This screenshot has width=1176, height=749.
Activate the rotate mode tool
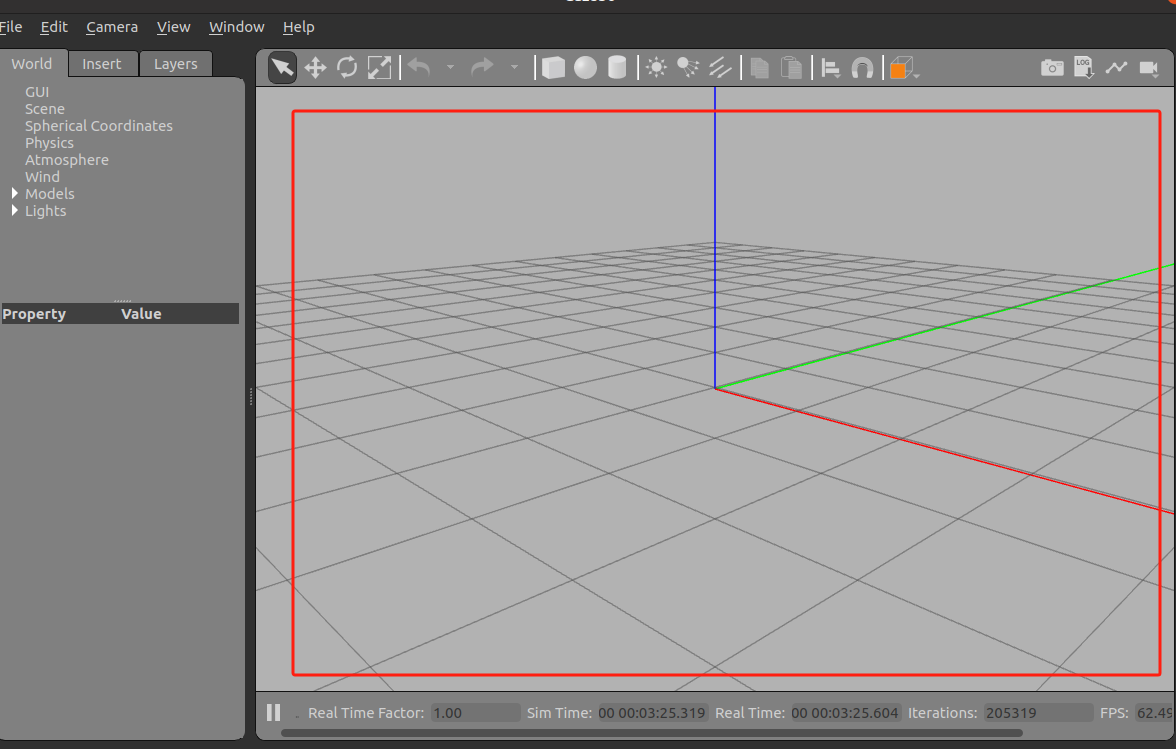pyautogui.click(x=347, y=68)
